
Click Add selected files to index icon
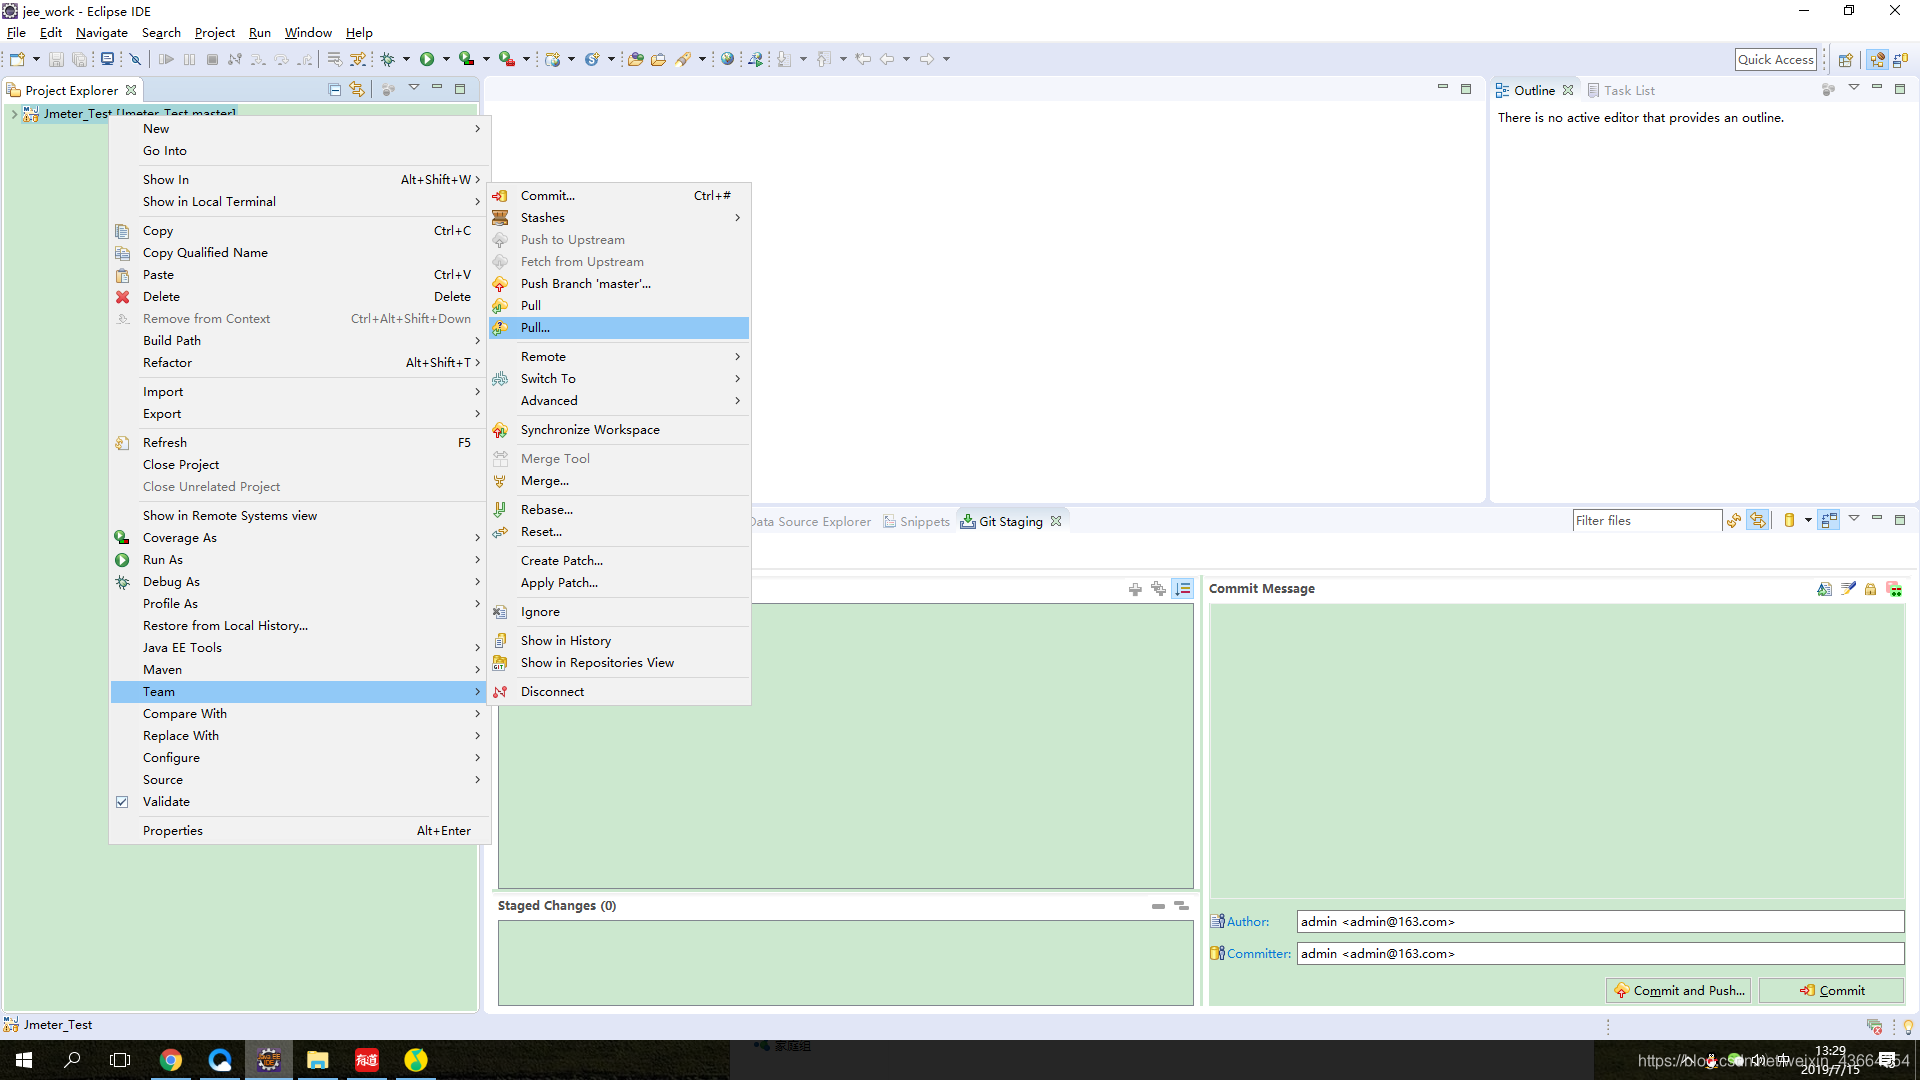tap(1135, 589)
